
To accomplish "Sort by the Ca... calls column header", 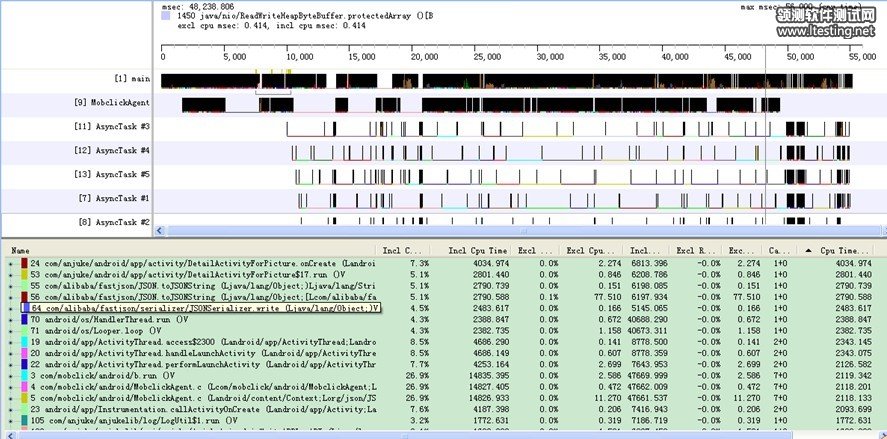I will click(779, 251).
